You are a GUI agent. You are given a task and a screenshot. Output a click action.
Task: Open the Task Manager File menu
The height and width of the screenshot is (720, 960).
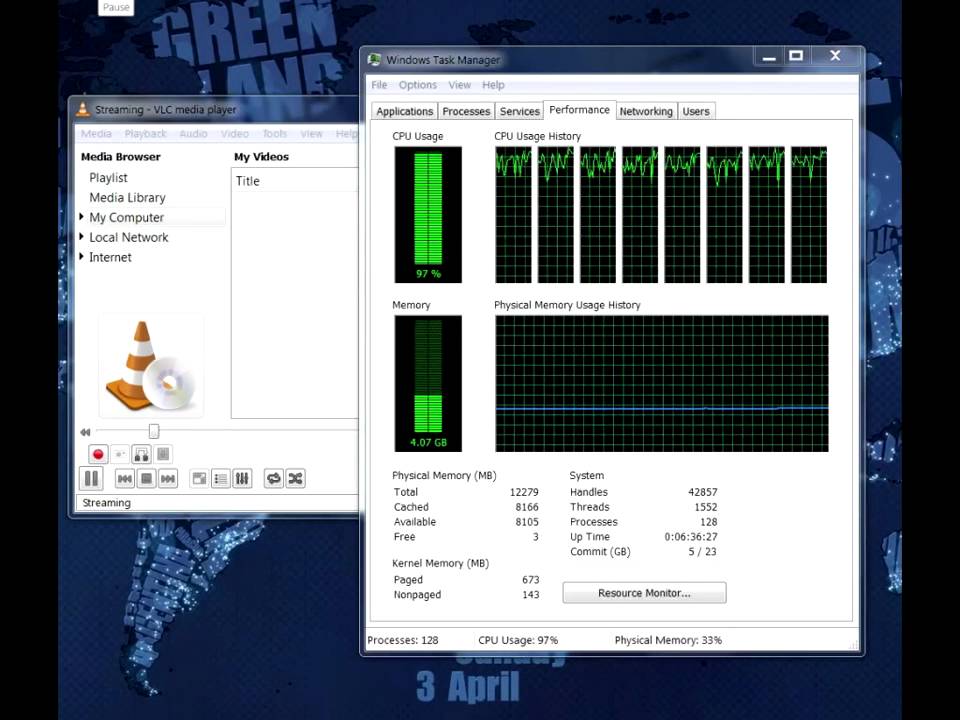379,84
